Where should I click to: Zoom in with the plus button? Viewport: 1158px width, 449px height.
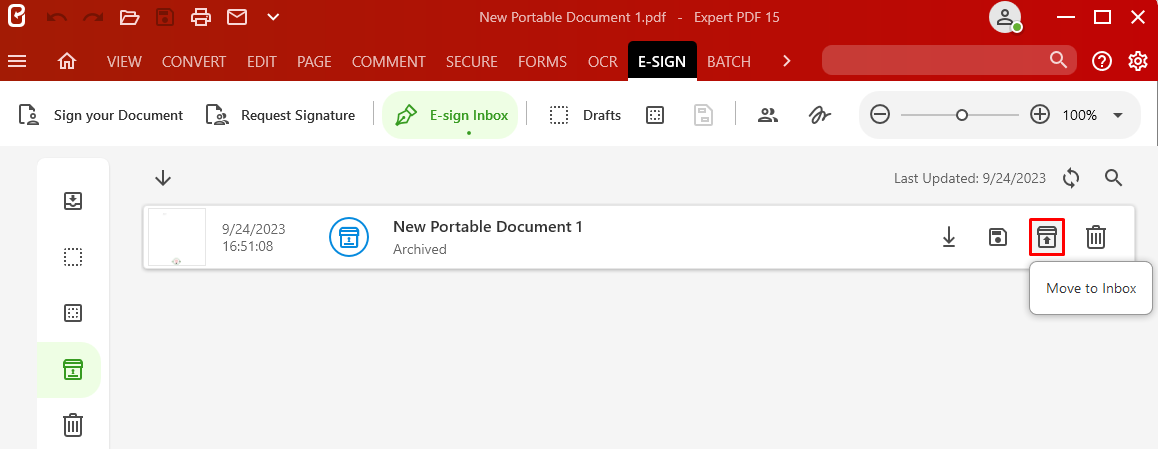click(1040, 115)
